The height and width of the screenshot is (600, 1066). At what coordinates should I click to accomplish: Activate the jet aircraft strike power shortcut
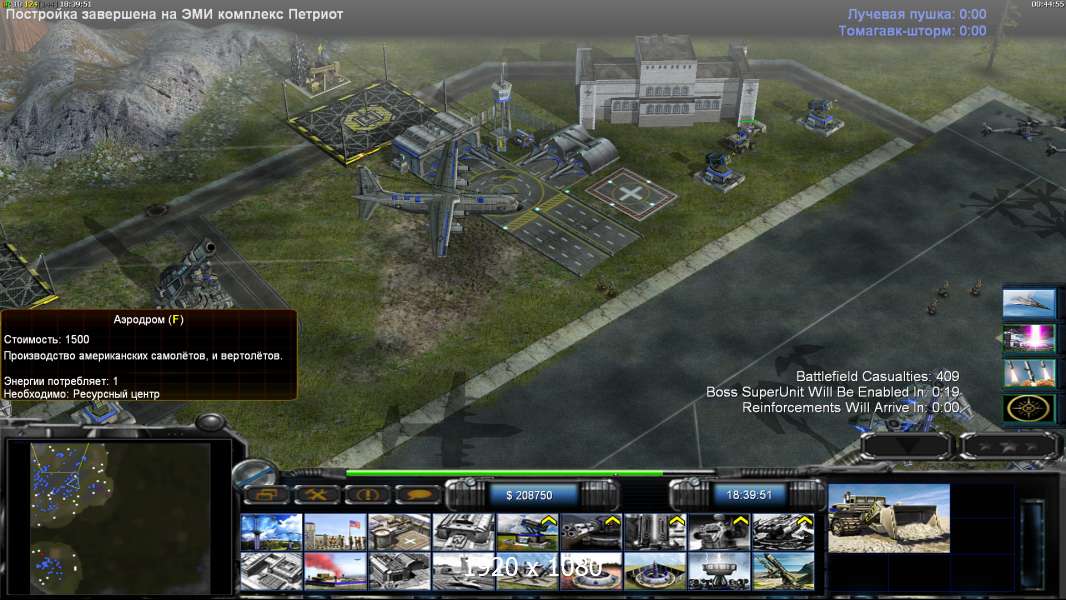(1029, 304)
